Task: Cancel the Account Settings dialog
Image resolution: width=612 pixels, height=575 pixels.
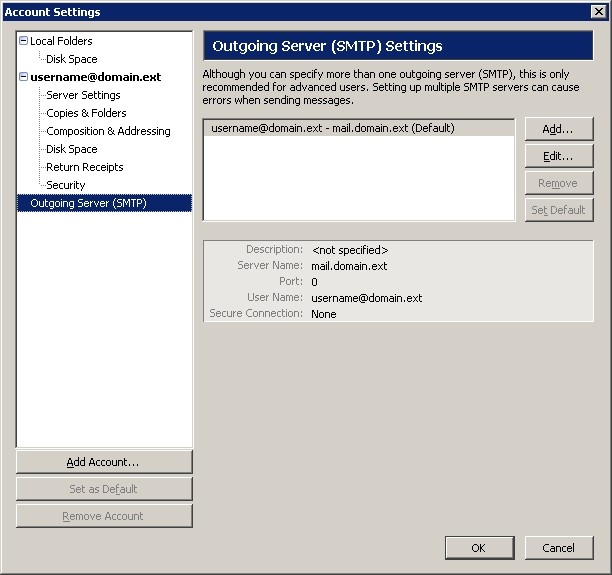Action: point(558,548)
